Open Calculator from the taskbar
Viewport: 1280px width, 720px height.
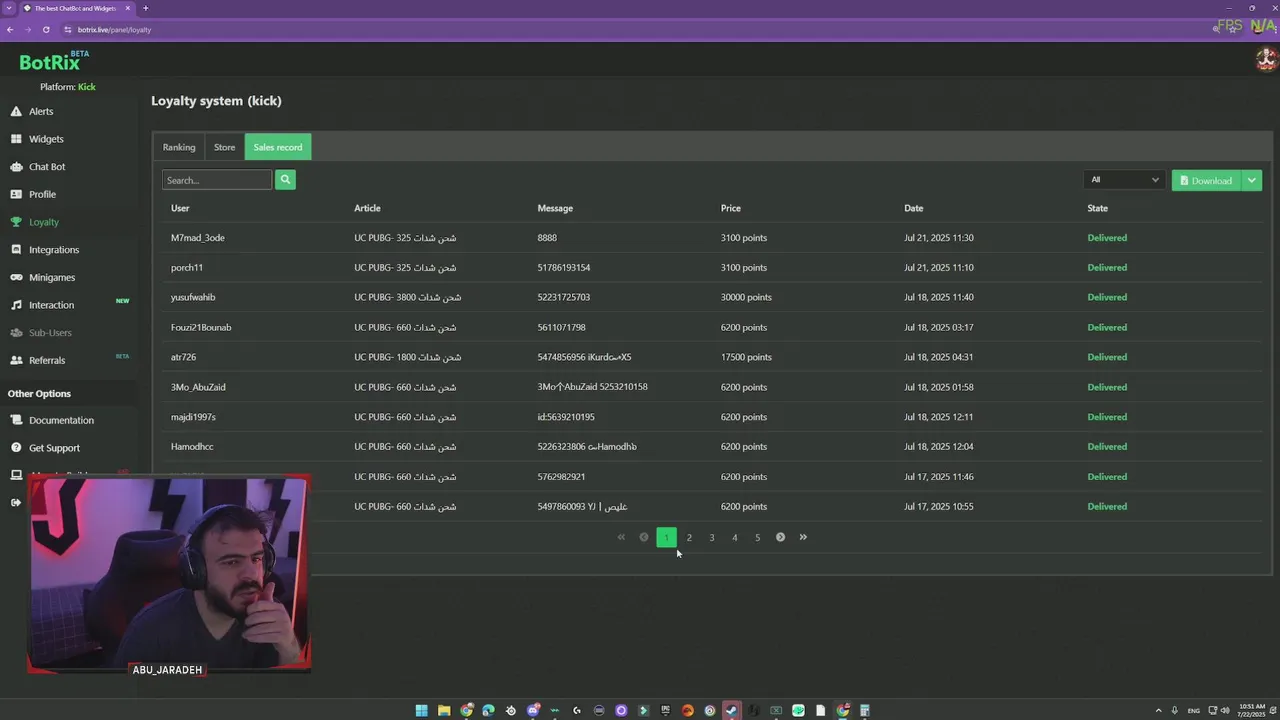(865, 710)
